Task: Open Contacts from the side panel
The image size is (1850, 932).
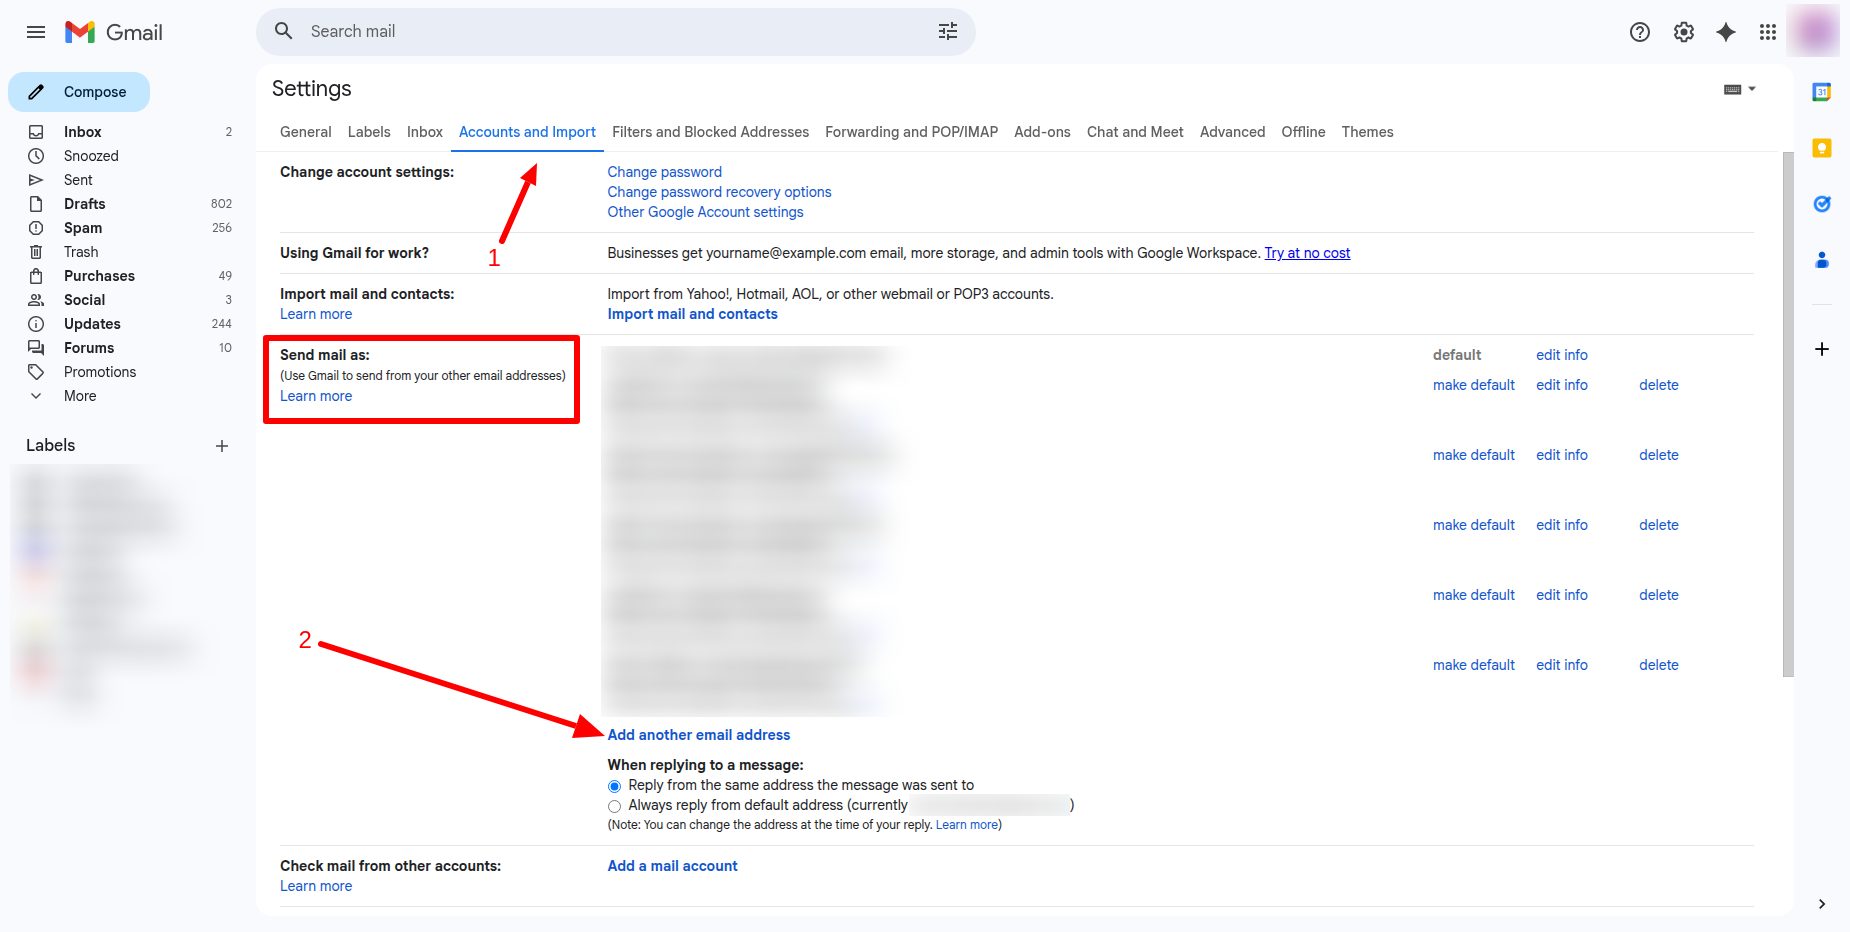Action: click(x=1821, y=260)
